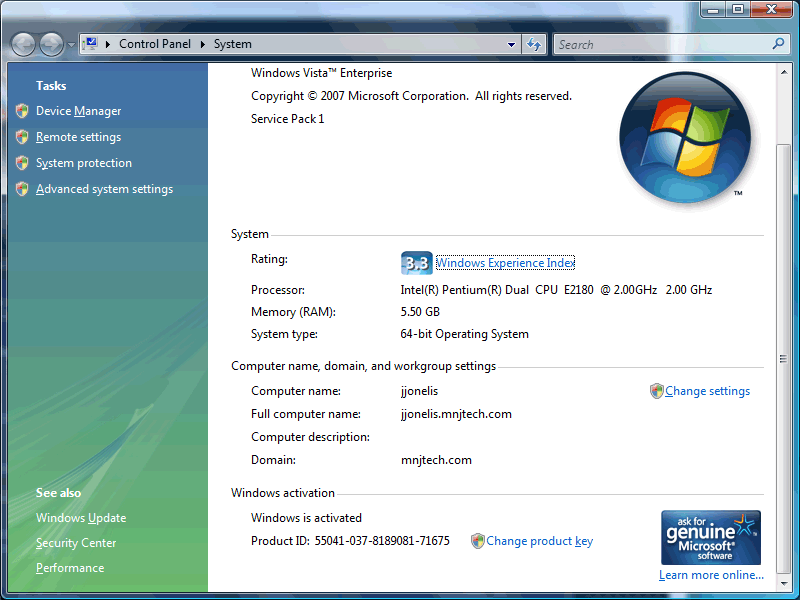Click the shield icon next to Device Manager
The image size is (800, 600).
(x=22, y=111)
